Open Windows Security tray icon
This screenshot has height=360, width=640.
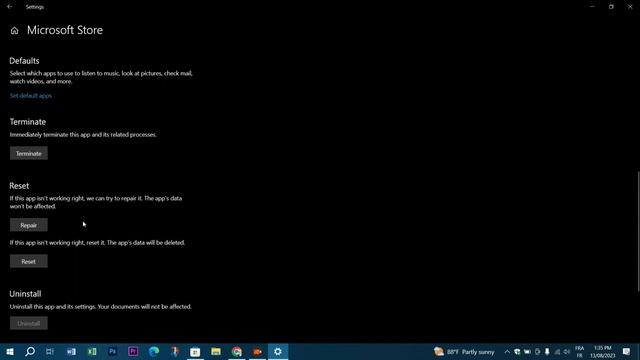(517, 351)
